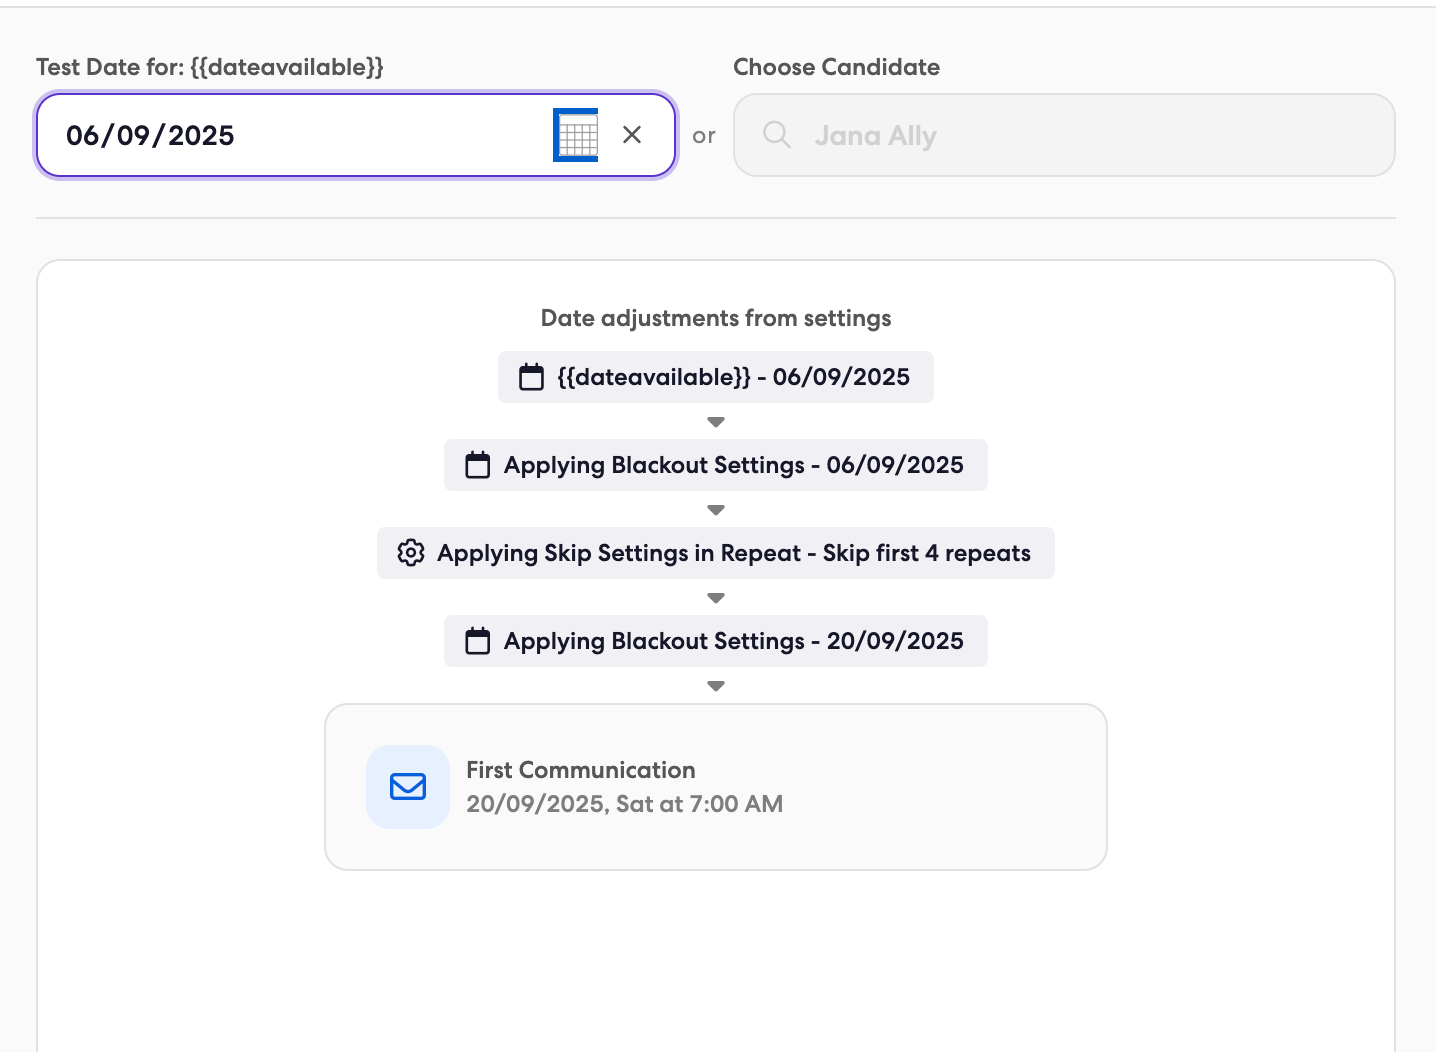Open the calendar picker icon

tap(576, 134)
